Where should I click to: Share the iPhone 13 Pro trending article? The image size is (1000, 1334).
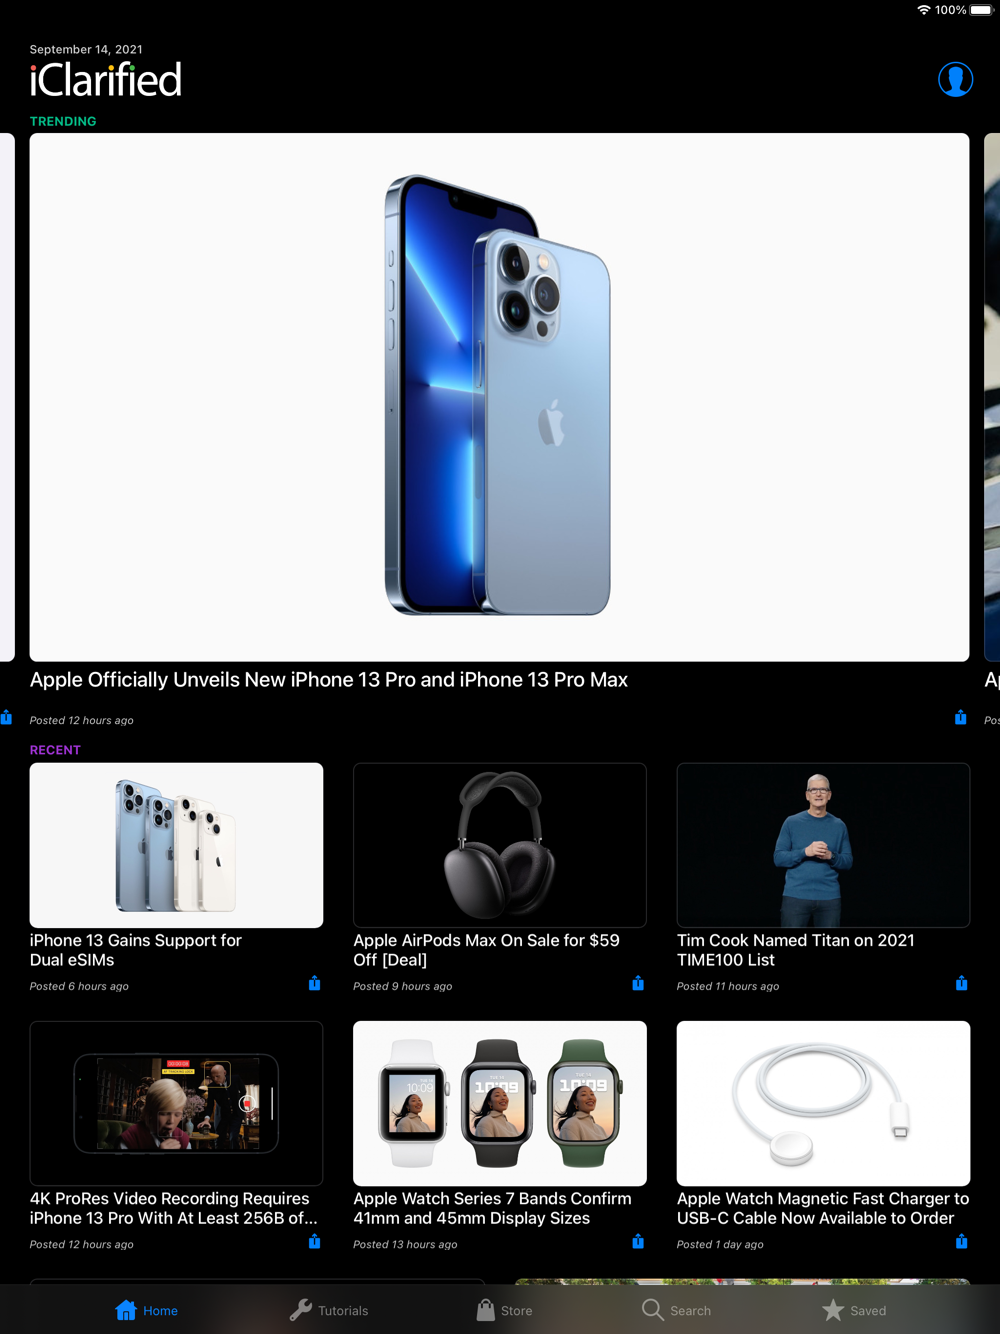pyautogui.click(x=960, y=717)
